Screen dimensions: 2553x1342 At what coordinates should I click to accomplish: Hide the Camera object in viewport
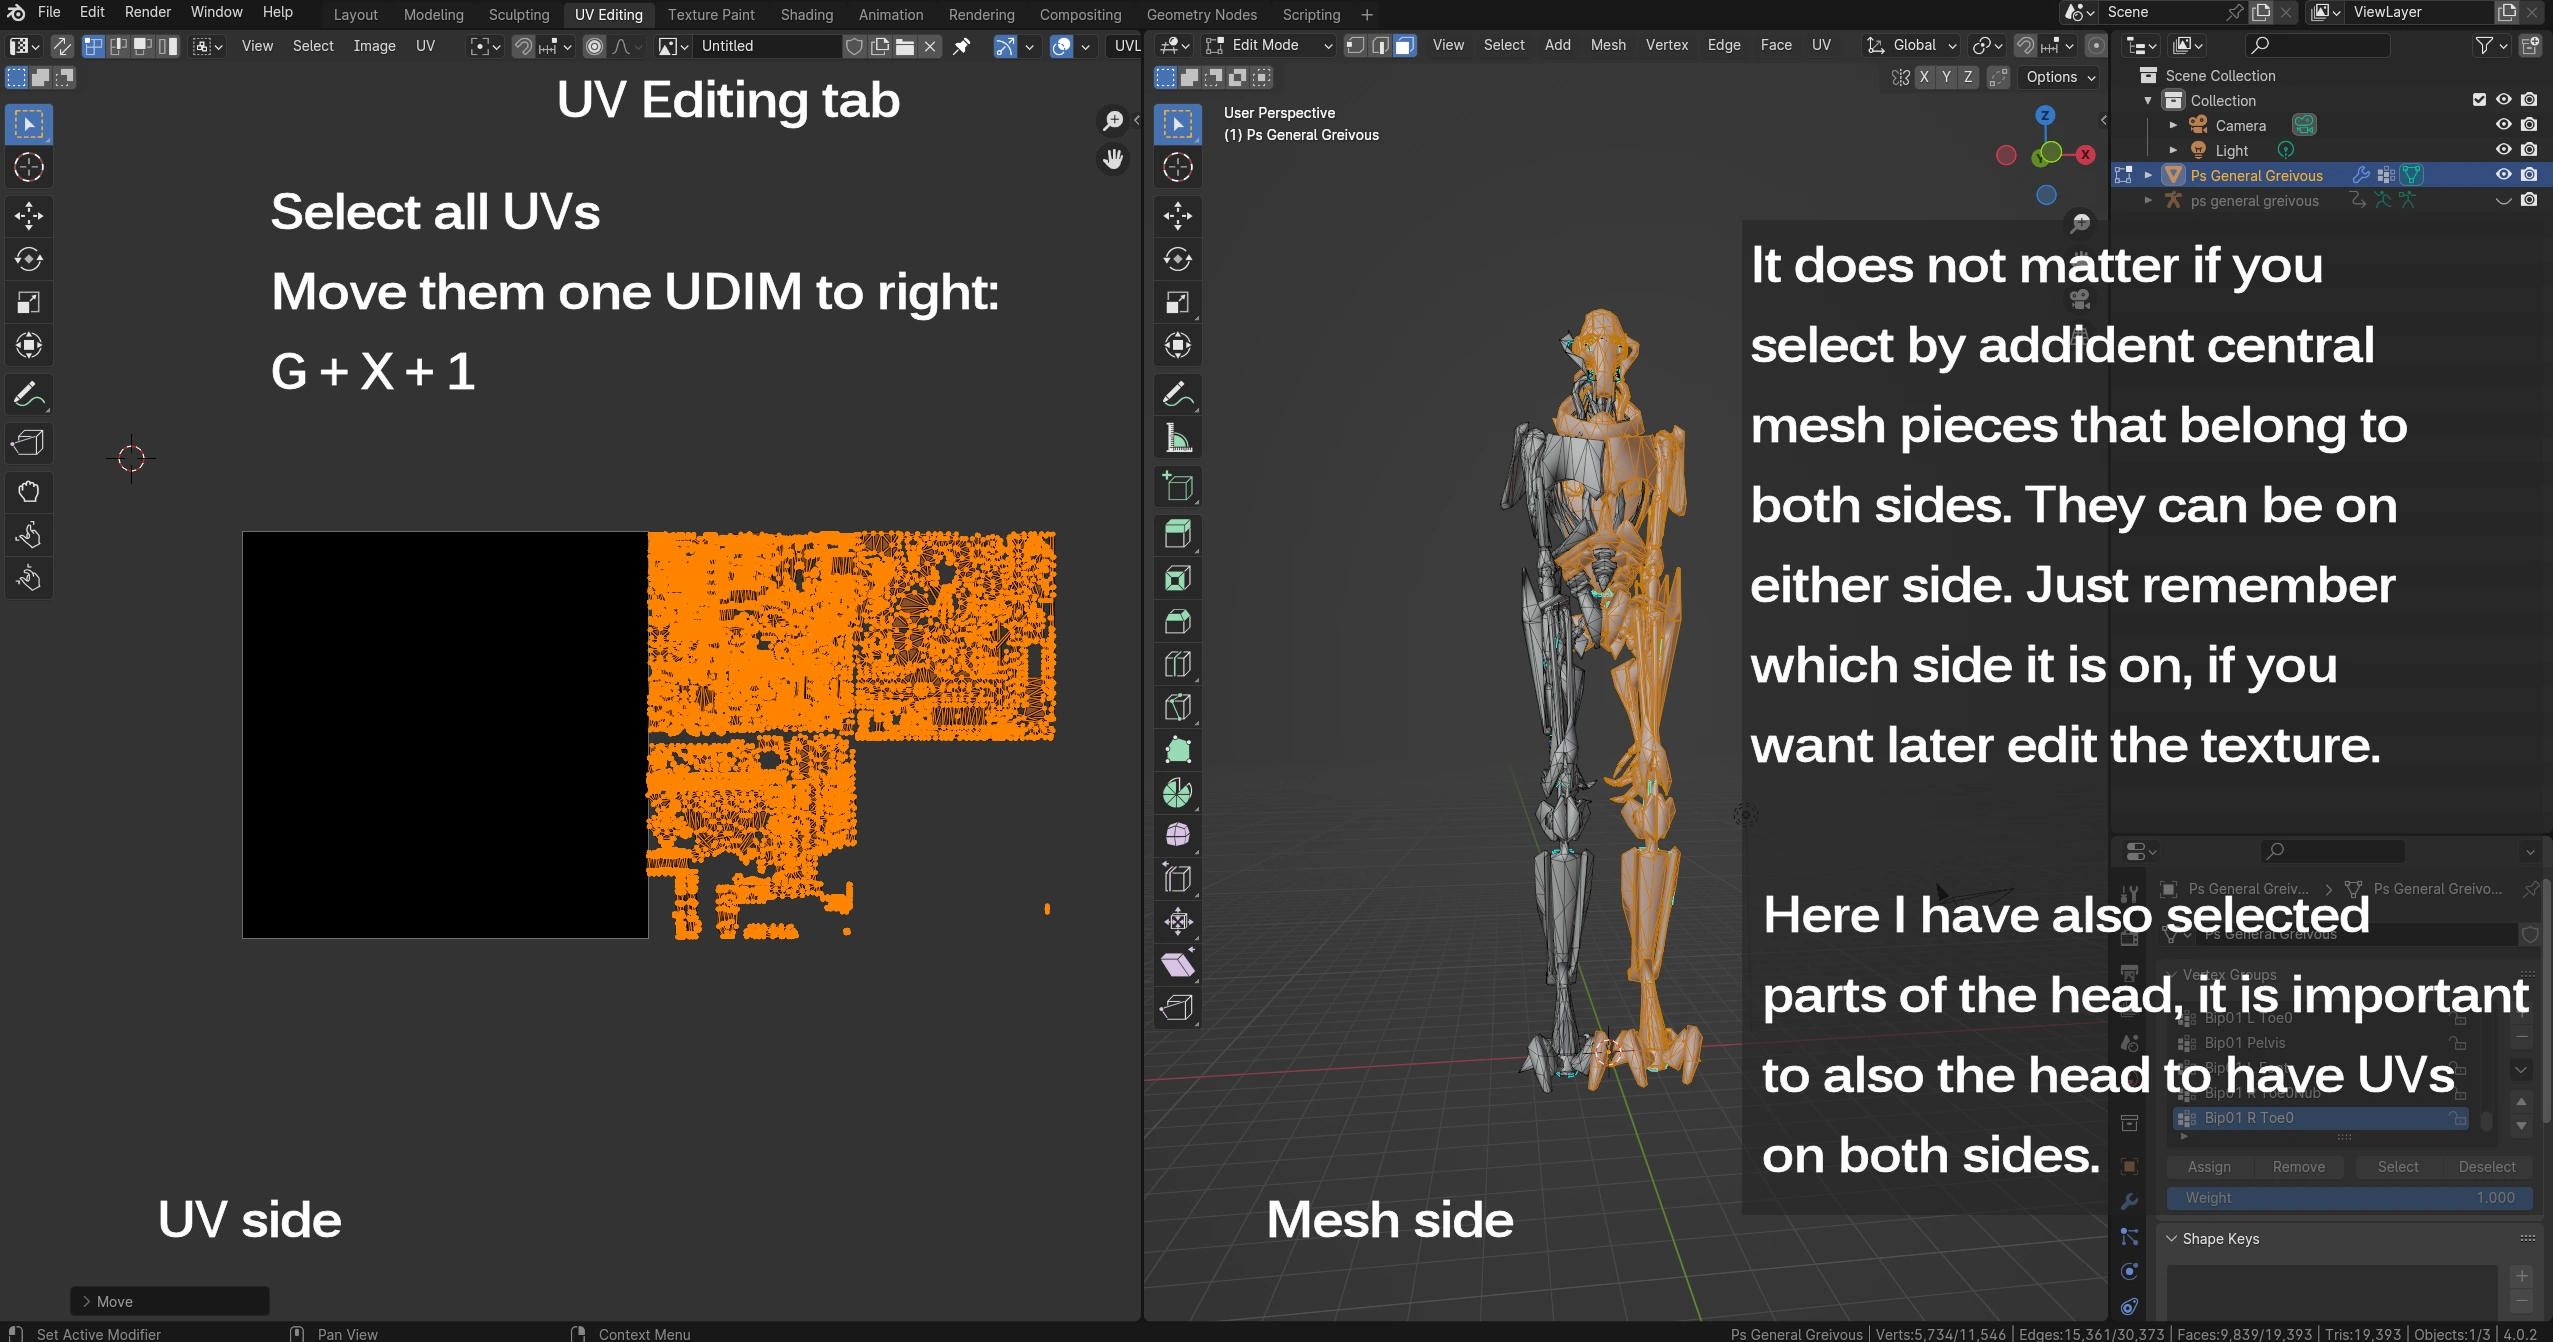coord(2503,125)
